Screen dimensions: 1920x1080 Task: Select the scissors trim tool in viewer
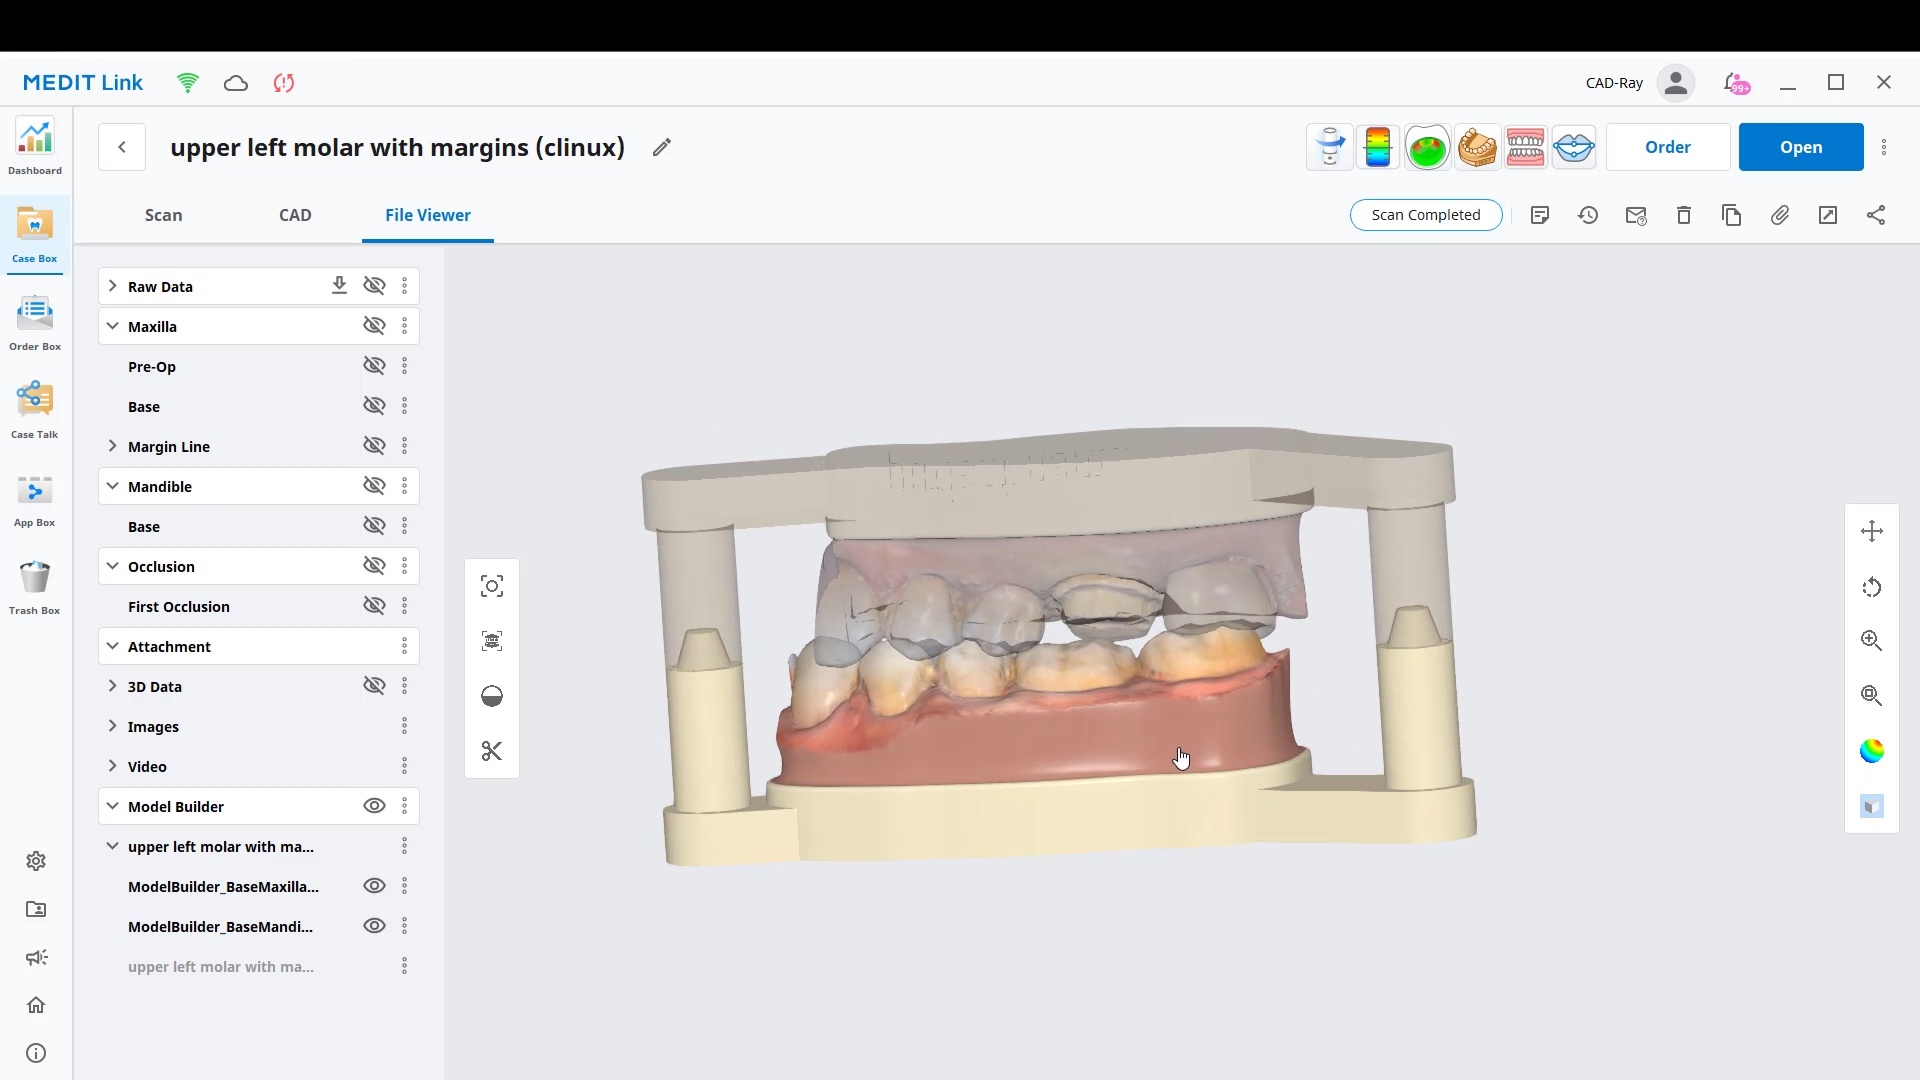[492, 751]
